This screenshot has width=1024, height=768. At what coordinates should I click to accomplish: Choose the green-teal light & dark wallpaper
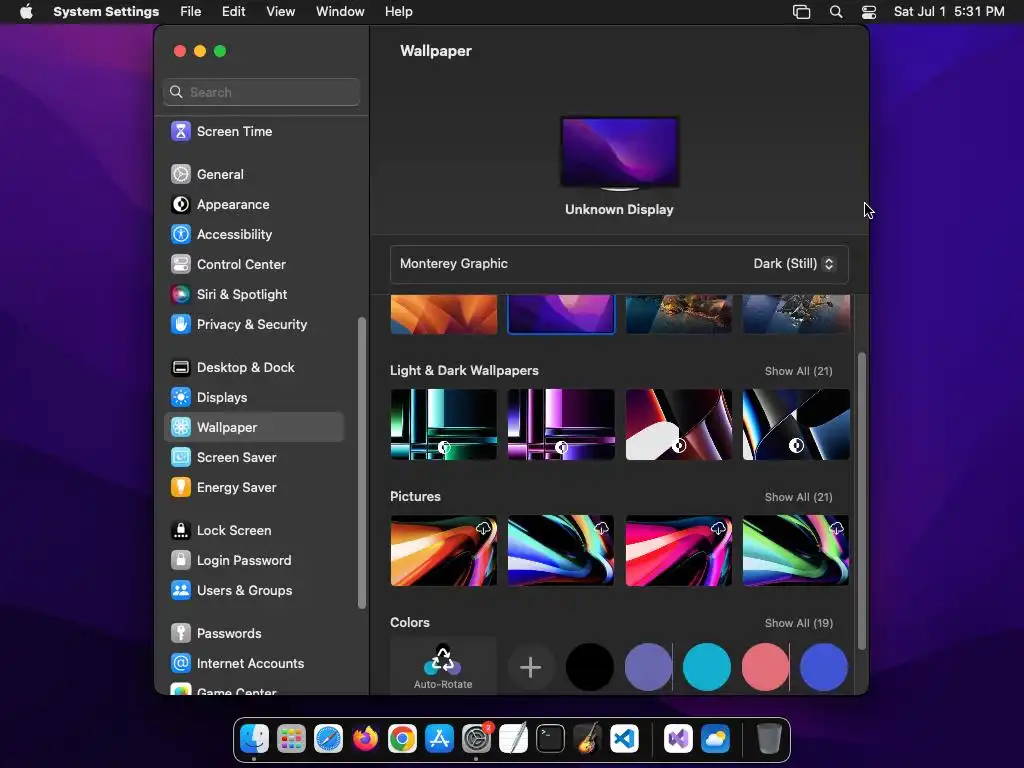[x=443, y=424]
